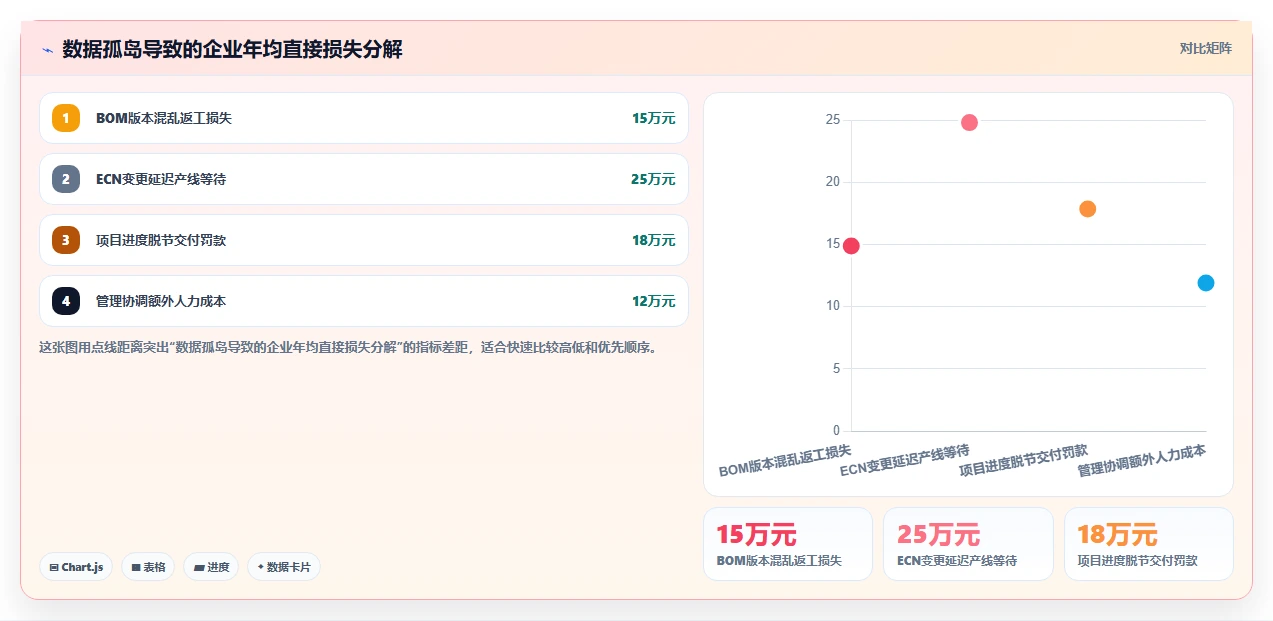Click the 表格 tag
The width and height of the screenshot is (1273, 621).
point(148,567)
